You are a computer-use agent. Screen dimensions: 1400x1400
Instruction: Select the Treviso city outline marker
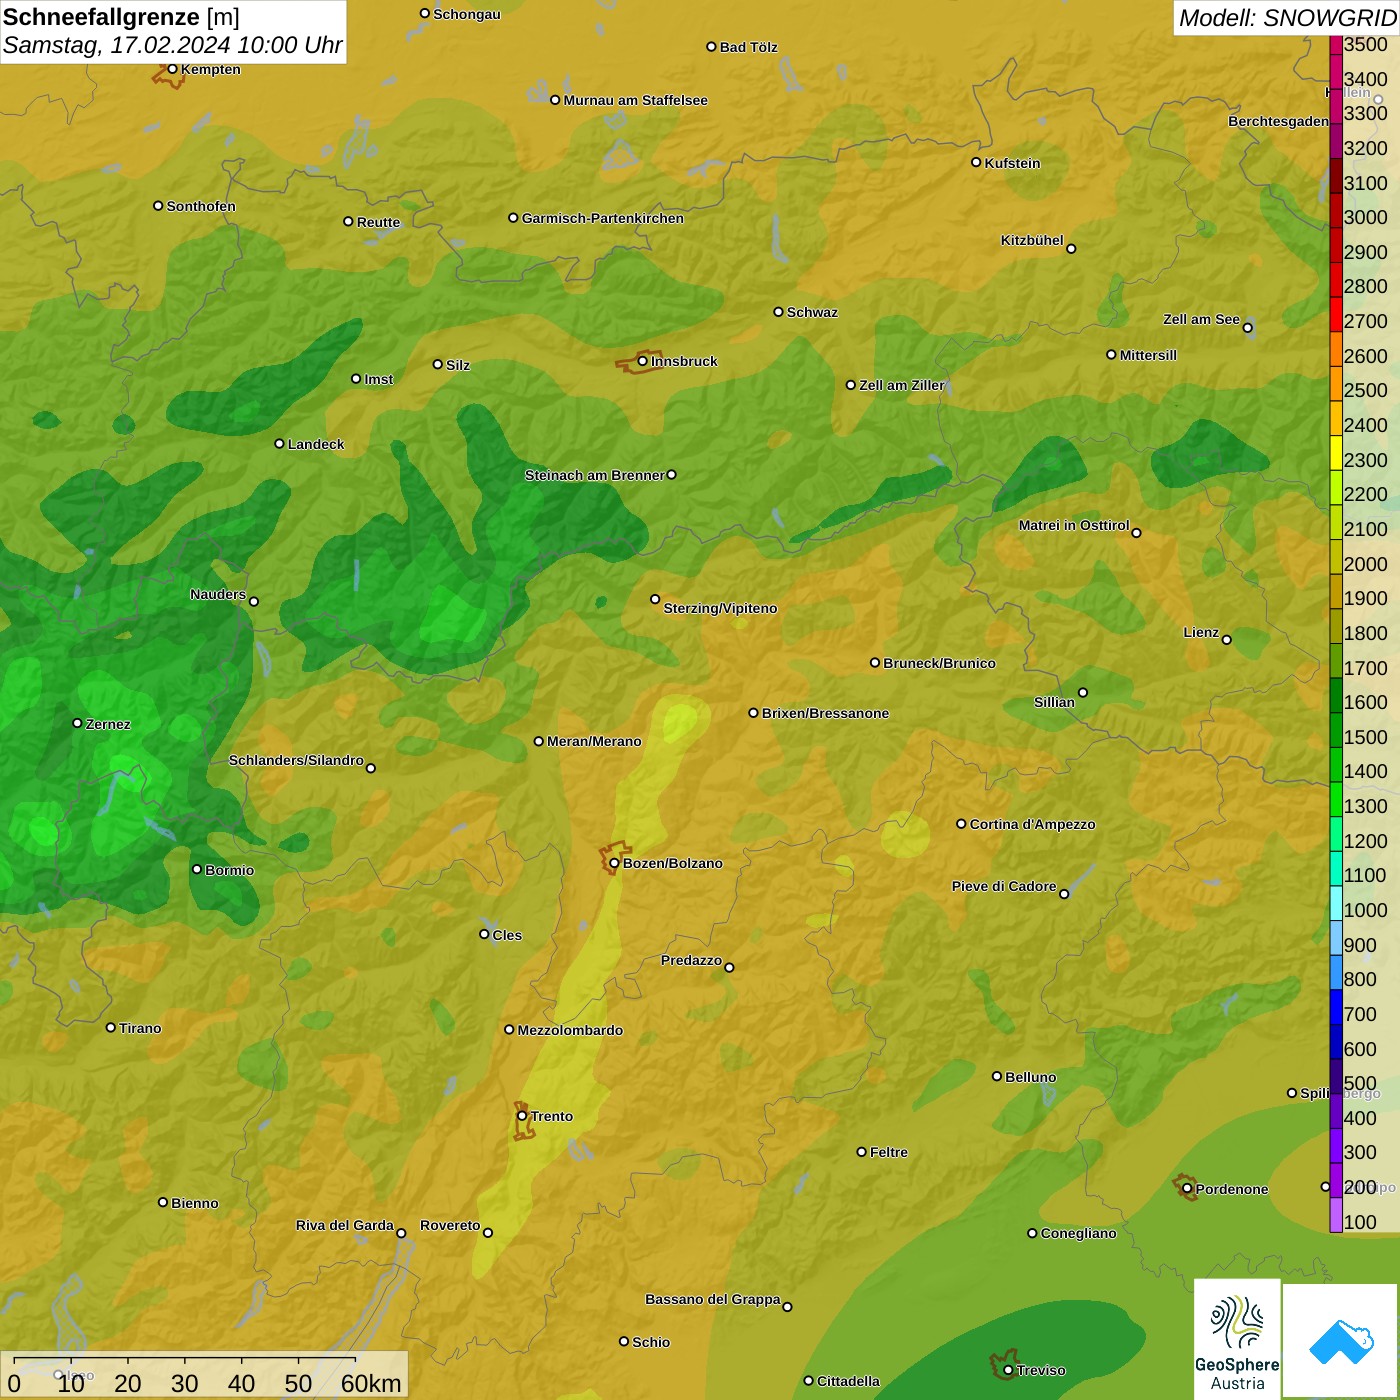coord(1004,1366)
